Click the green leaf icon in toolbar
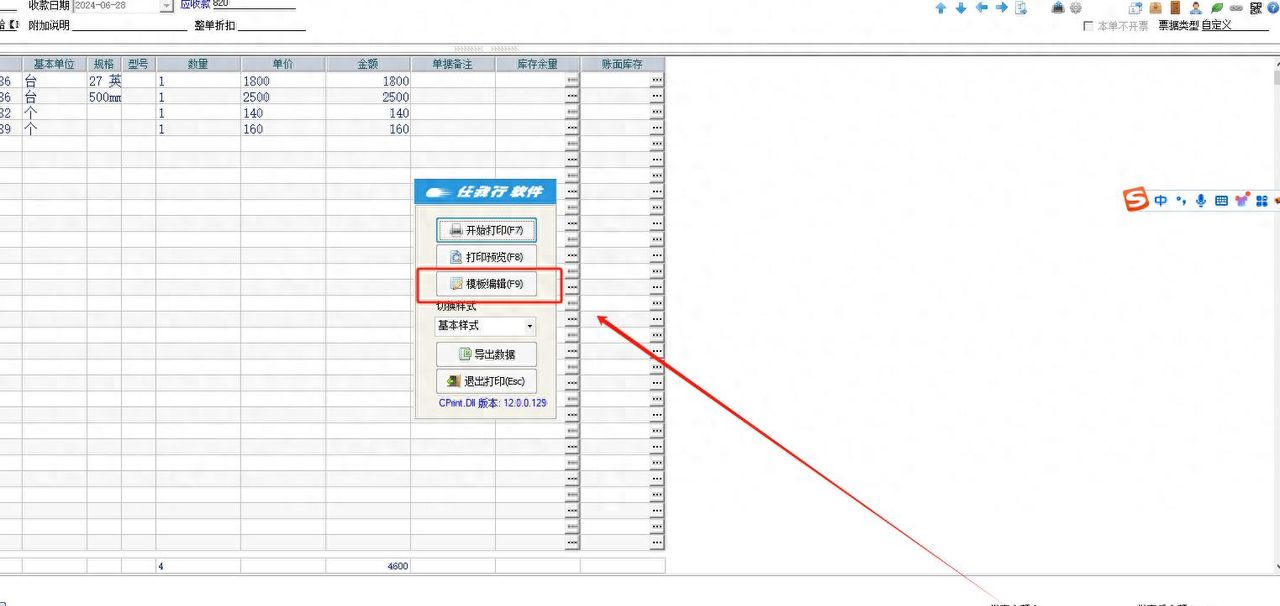The width and height of the screenshot is (1280, 606). (1217, 8)
